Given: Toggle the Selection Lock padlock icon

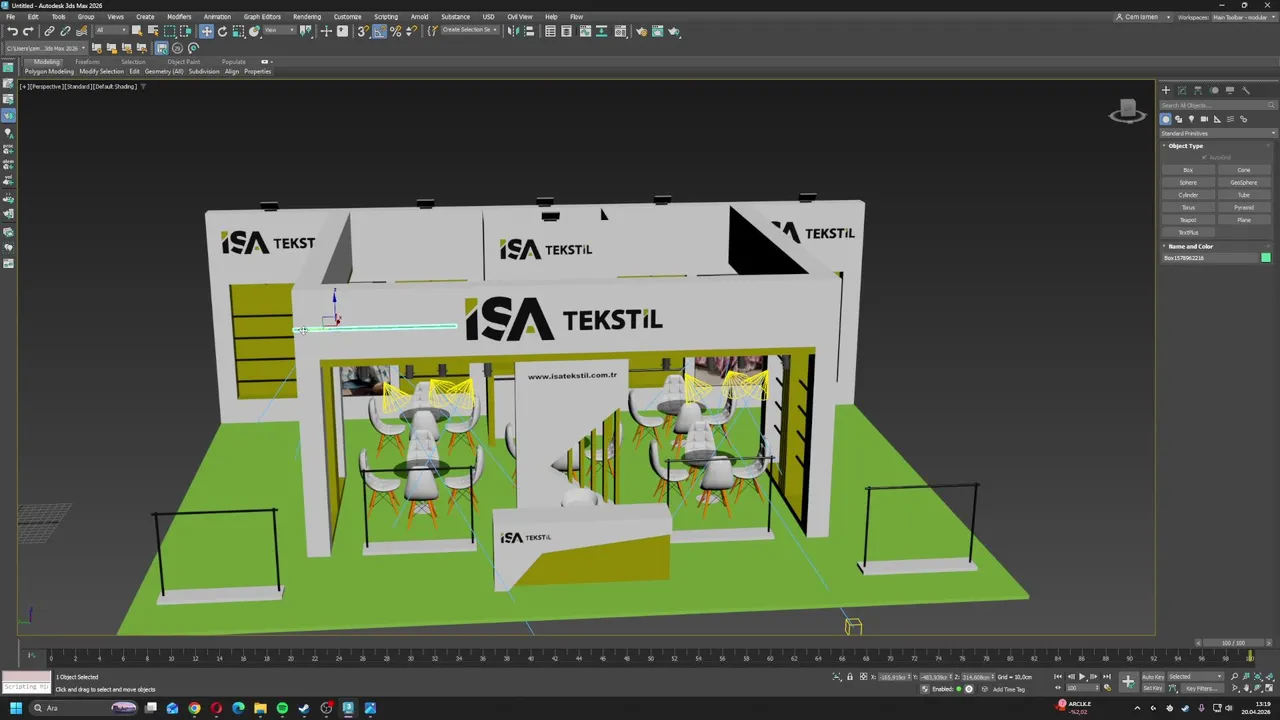Looking at the screenshot, I should pos(850,677).
